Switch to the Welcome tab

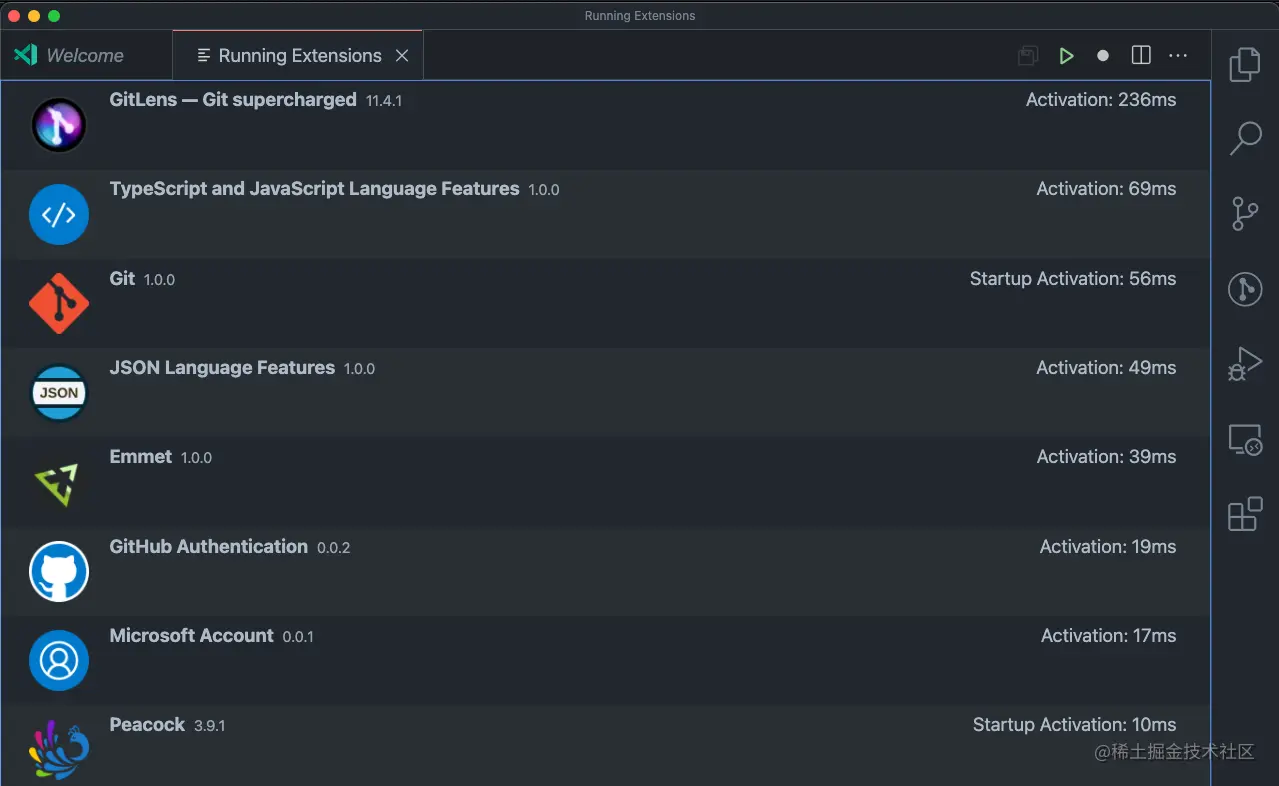click(85, 56)
